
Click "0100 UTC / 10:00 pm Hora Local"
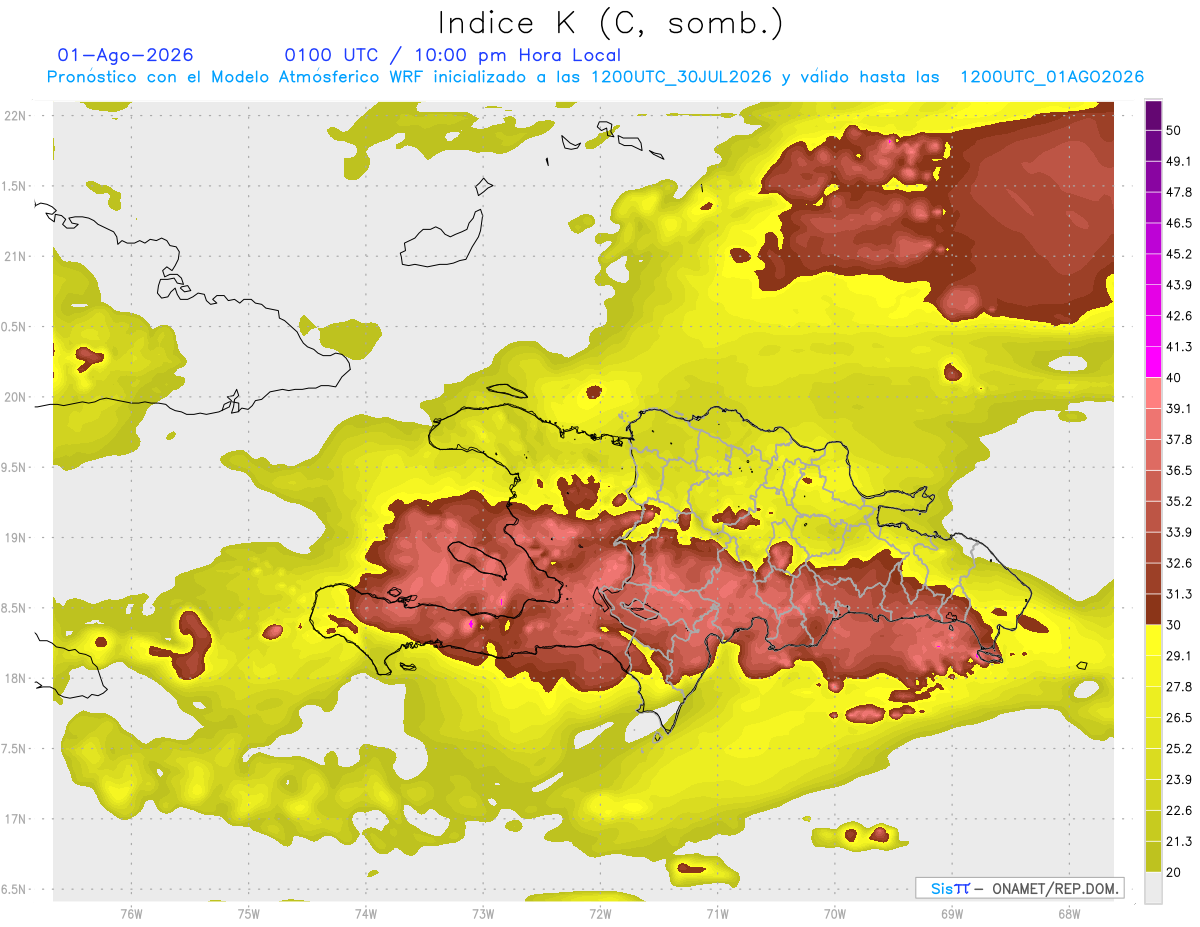coord(453,55)
